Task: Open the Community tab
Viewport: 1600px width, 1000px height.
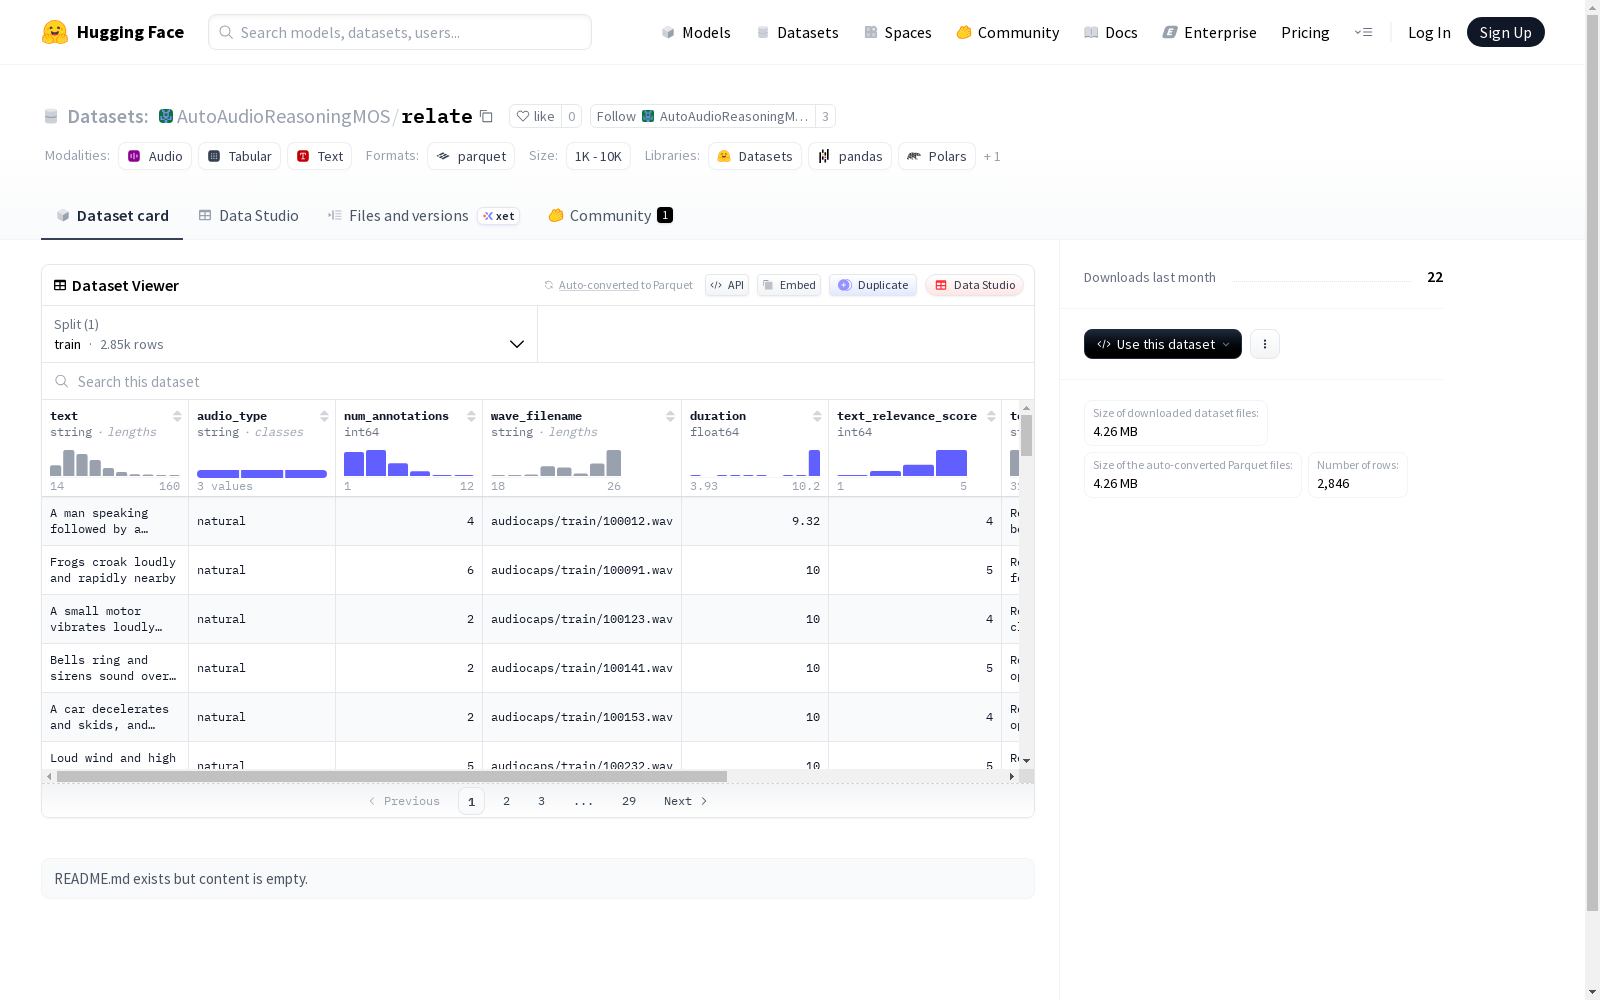Action: tap(610, 216)
